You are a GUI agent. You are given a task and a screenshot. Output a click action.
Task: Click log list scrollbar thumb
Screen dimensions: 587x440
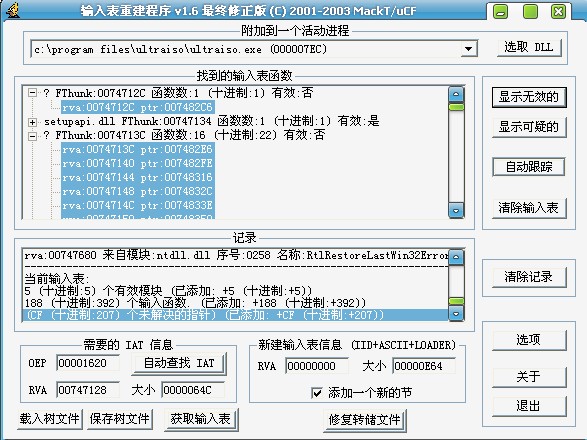click(x=456, y=301)
